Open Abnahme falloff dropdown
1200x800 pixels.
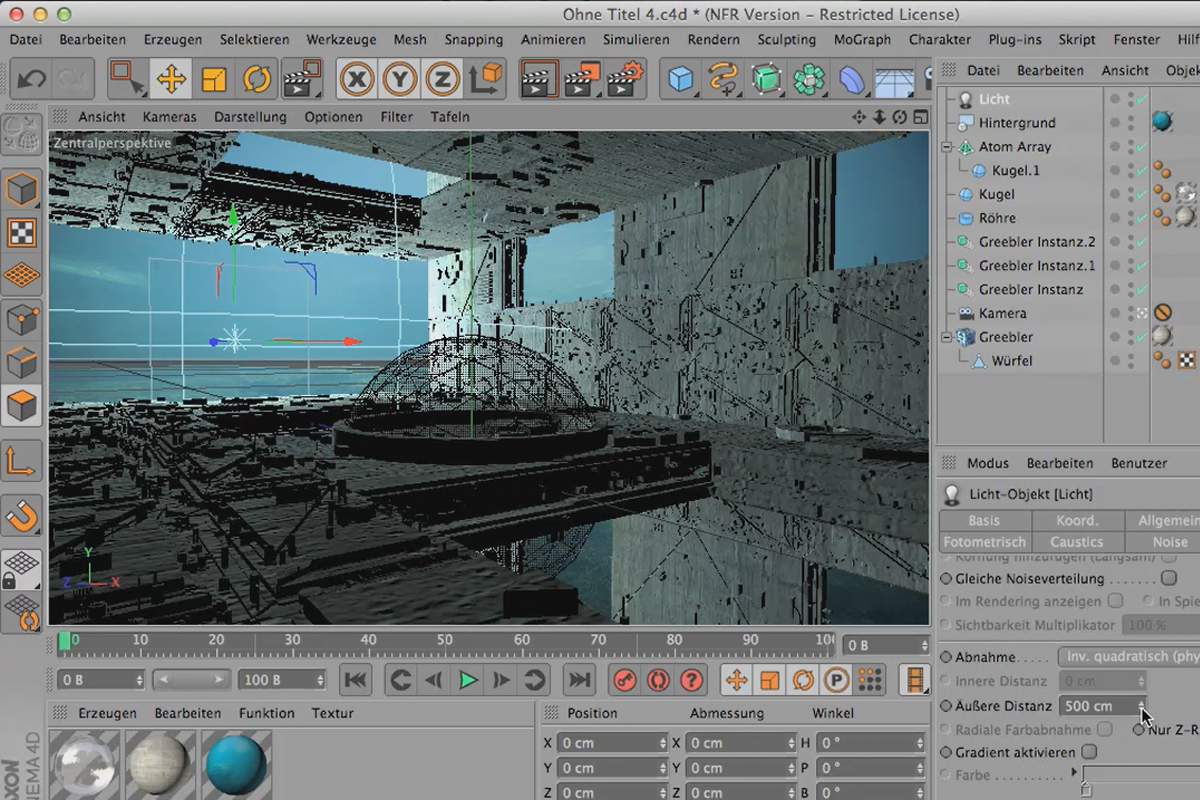(x=1128, y=657)
